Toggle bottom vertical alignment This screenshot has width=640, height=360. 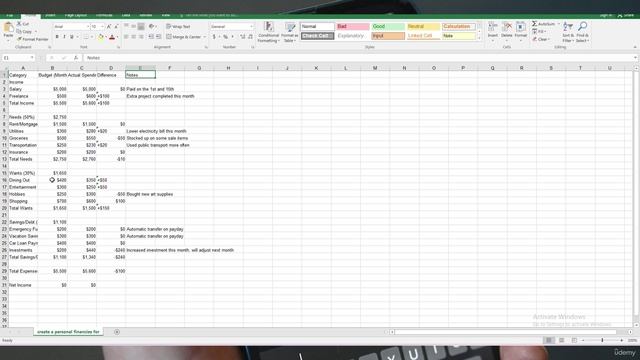[x=141, y=27]
